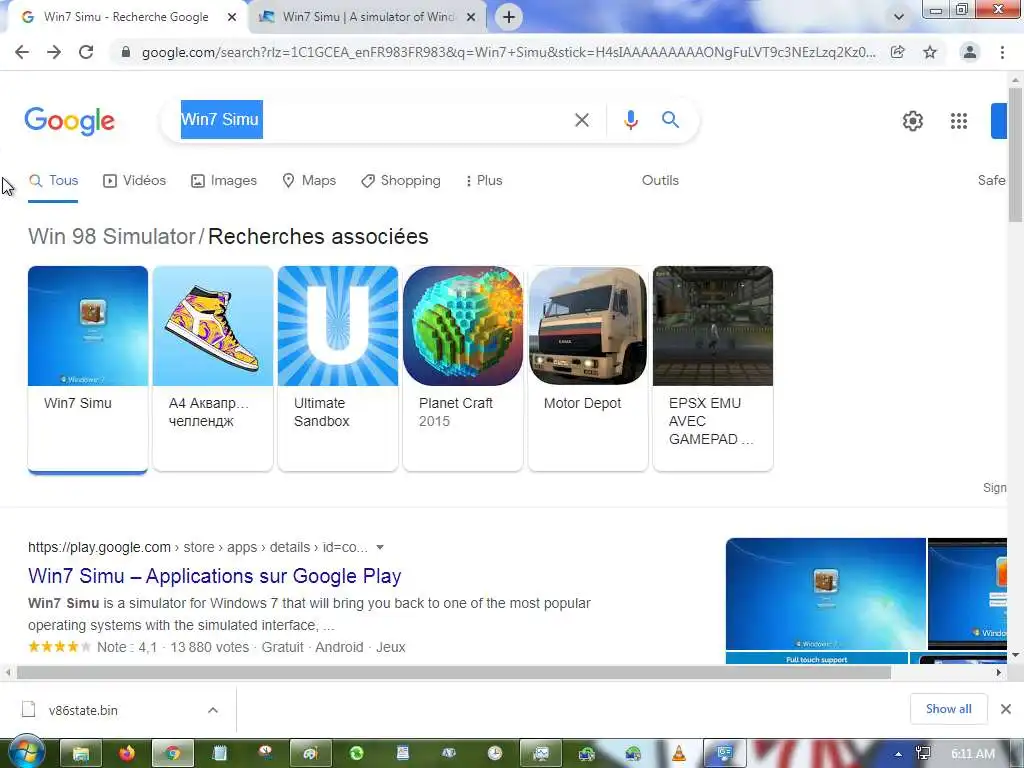Expand play.google.com result options arrow

(x=380, y=547)
